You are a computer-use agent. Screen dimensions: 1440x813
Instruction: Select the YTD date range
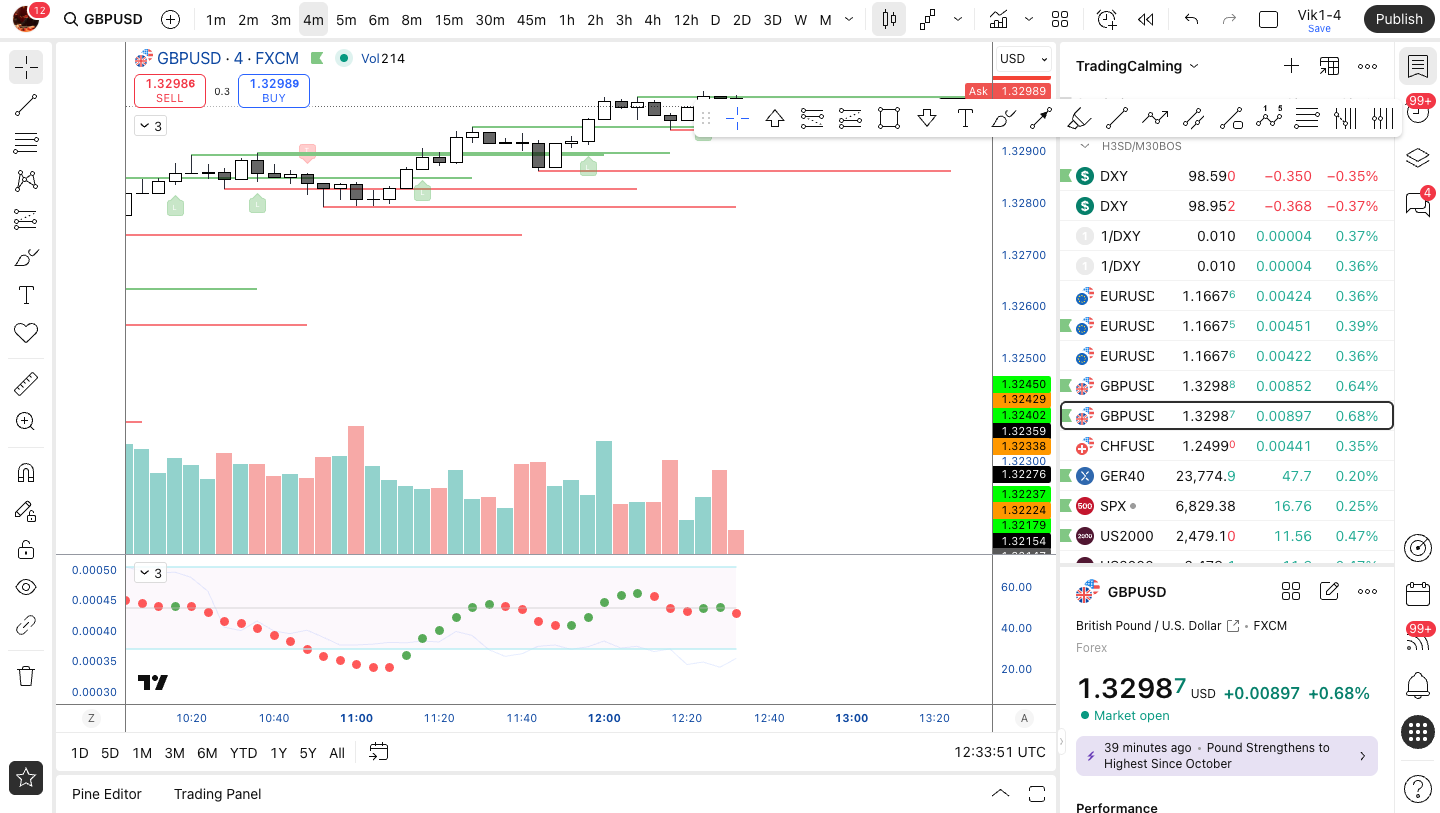pos(243,753)
